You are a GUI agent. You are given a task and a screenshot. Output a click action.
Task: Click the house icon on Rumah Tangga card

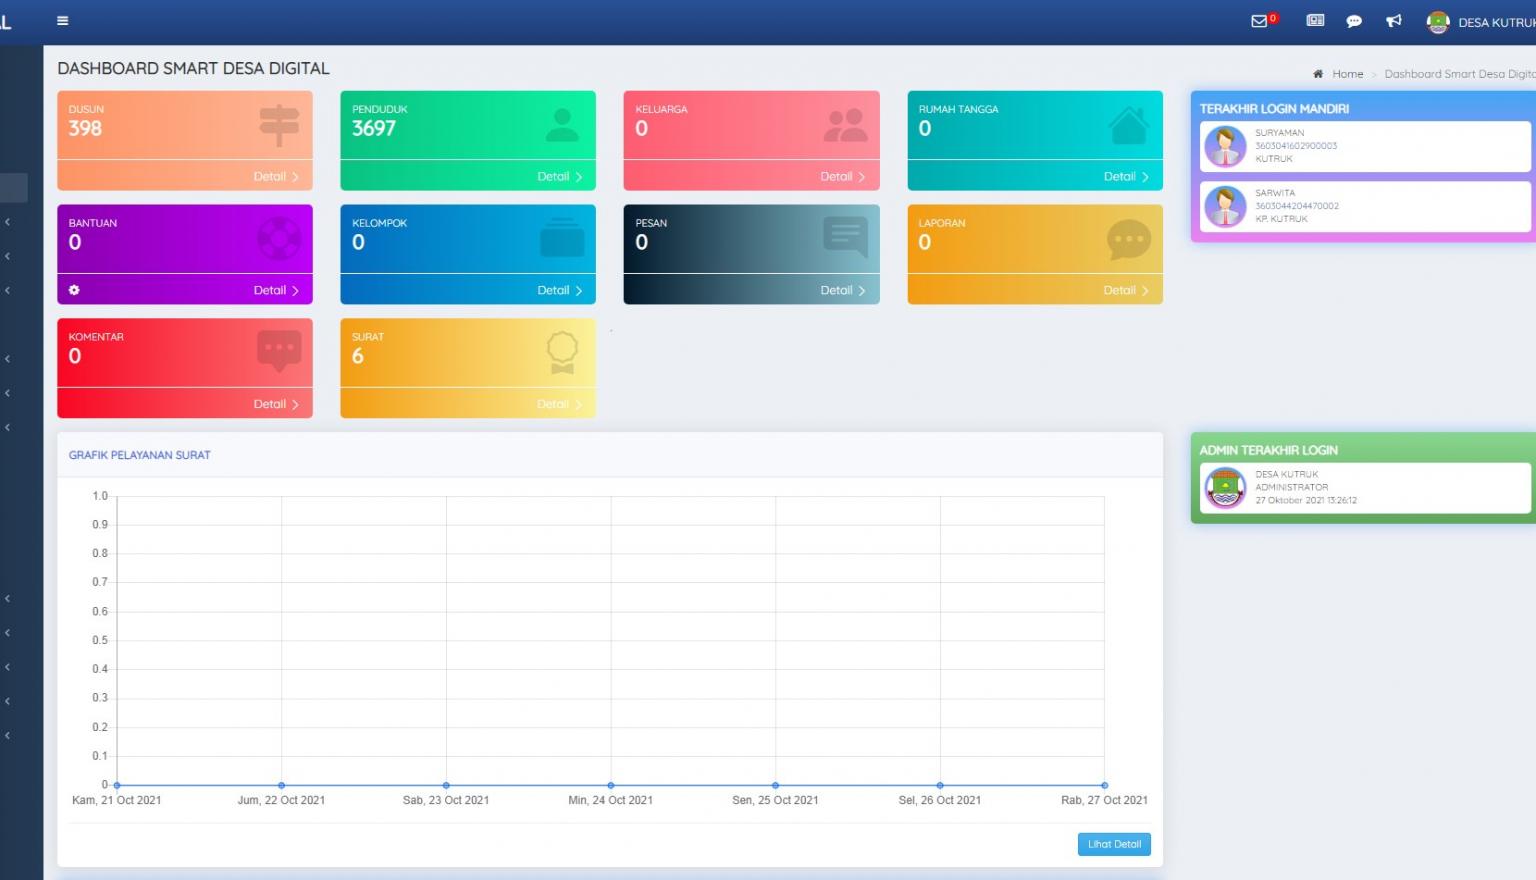click(x=1128, y=126)
